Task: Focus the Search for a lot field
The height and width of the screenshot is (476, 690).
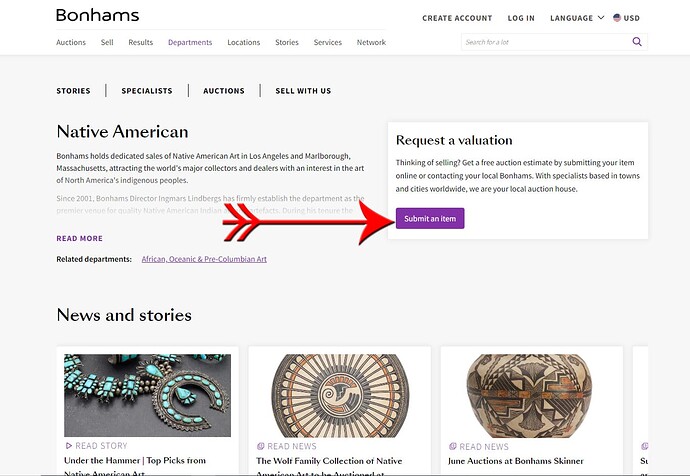Action: tap(545, 42)
